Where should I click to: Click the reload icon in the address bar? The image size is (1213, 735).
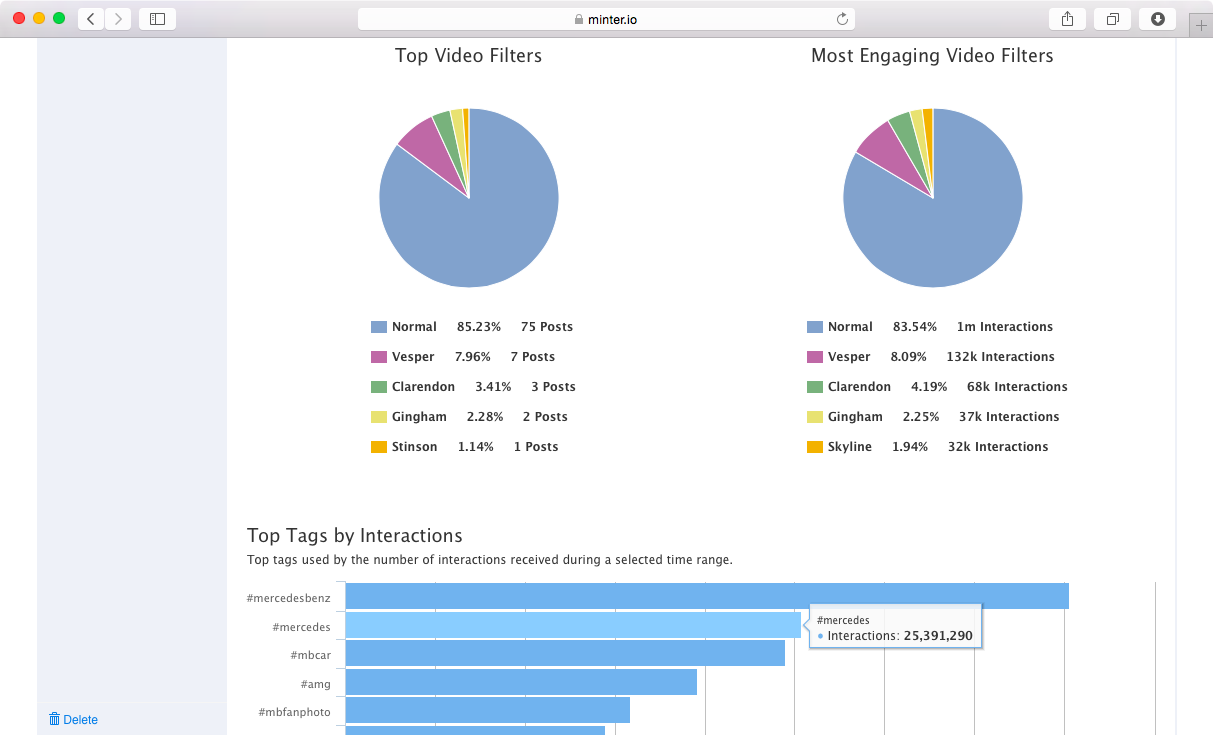tap(843, 17)
